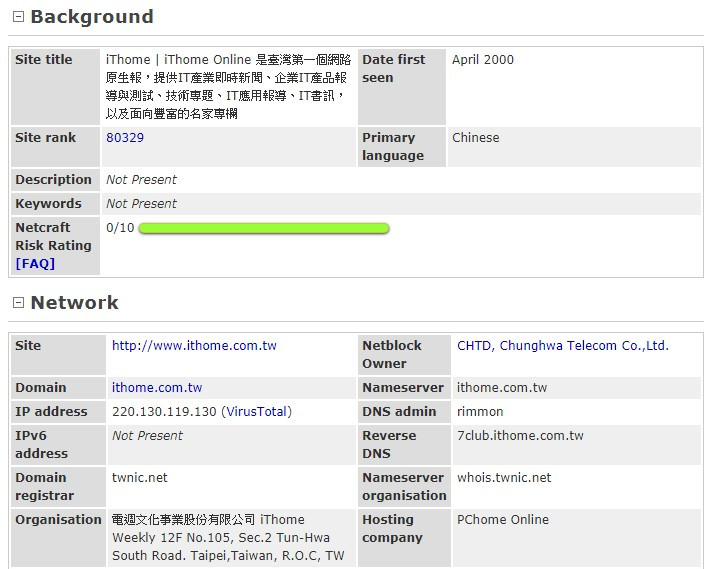Select the Background heading text
704x569 pixels.
(92, 17)
